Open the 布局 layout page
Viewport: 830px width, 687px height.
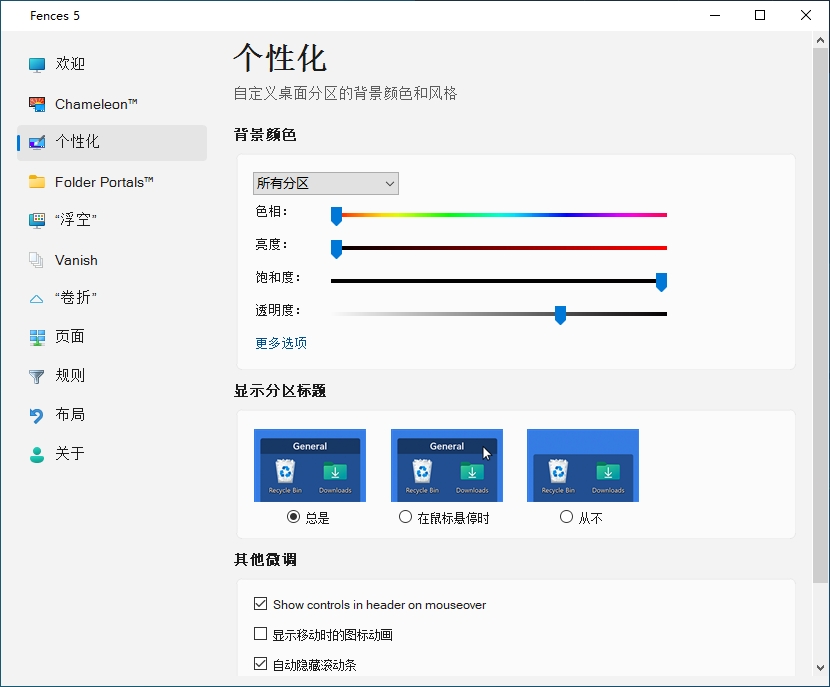112,414
